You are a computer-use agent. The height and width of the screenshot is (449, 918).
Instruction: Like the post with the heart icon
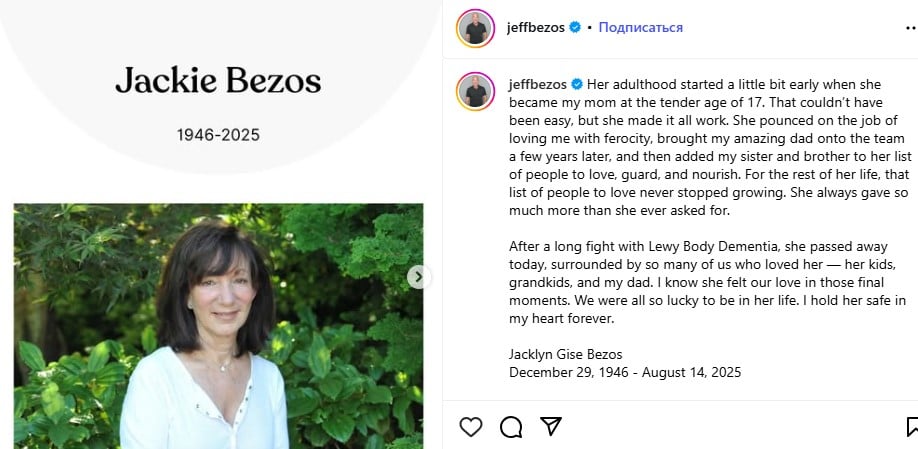[x=471, y=427]
